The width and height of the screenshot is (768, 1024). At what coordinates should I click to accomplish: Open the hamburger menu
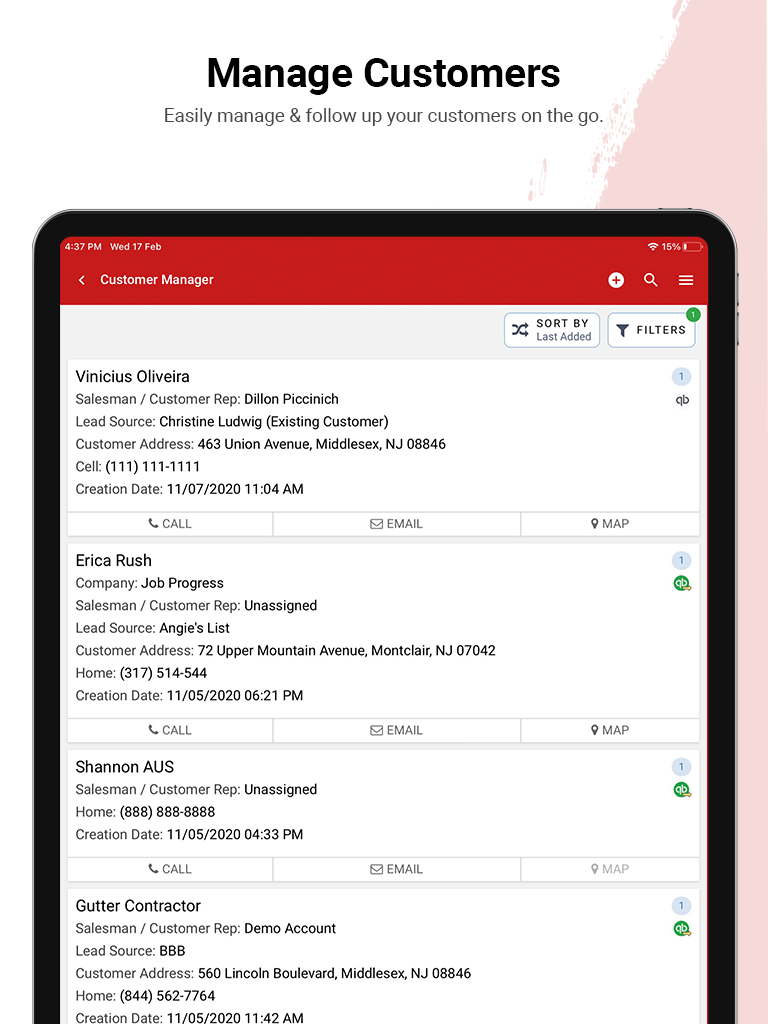[x=686, y=280]
